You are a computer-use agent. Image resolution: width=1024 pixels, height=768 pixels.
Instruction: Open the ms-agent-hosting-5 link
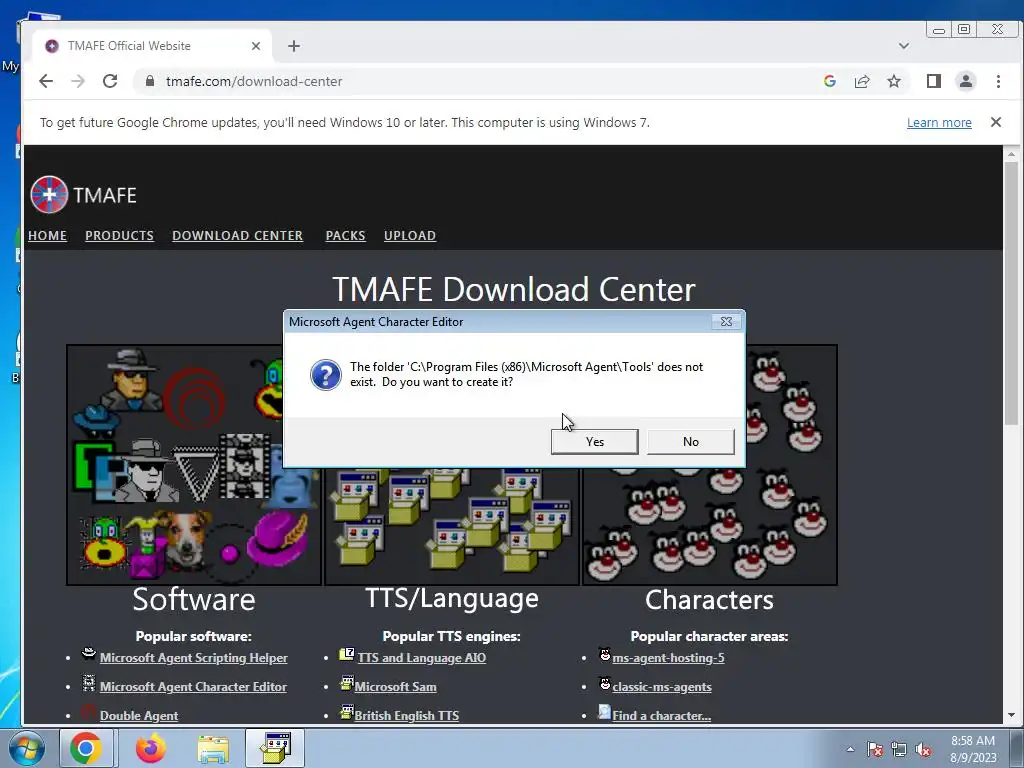[668, 658]
